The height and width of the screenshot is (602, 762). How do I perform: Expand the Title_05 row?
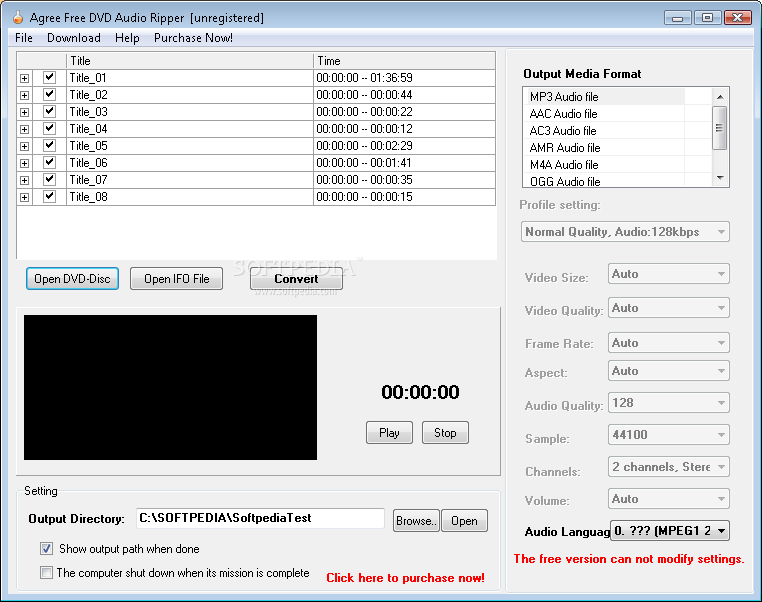point(24,146)
